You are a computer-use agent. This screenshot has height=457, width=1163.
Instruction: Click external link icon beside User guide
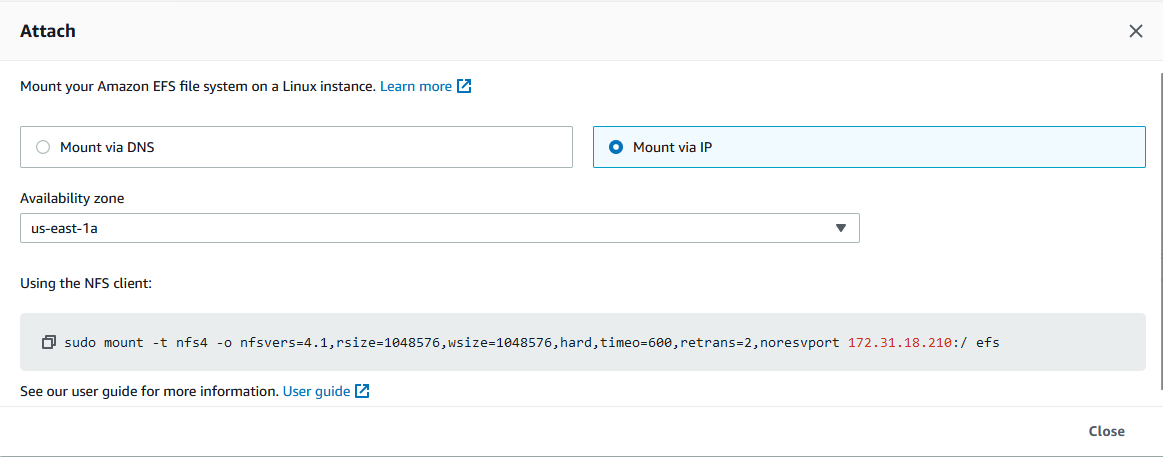[x=363, y=391]
